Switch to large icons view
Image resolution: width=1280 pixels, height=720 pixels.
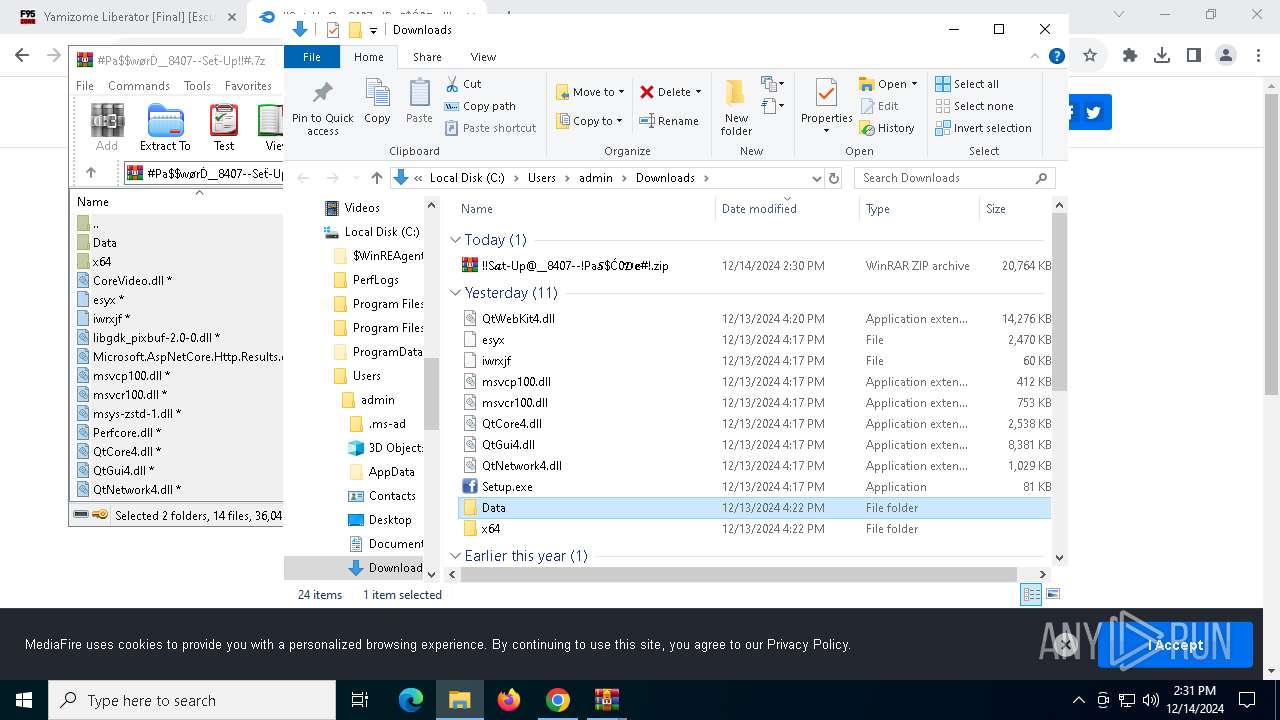[1054, 594]
